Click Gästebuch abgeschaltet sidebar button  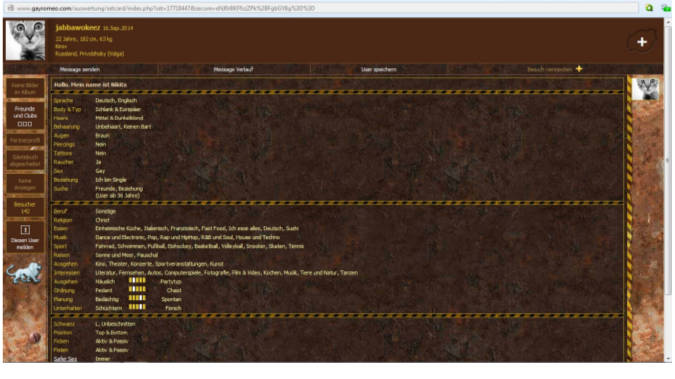click(x=25, y=160)
